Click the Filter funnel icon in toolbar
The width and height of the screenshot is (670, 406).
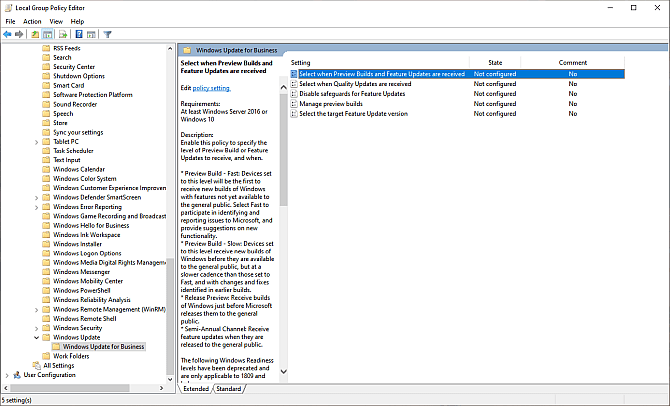point(107,34)
